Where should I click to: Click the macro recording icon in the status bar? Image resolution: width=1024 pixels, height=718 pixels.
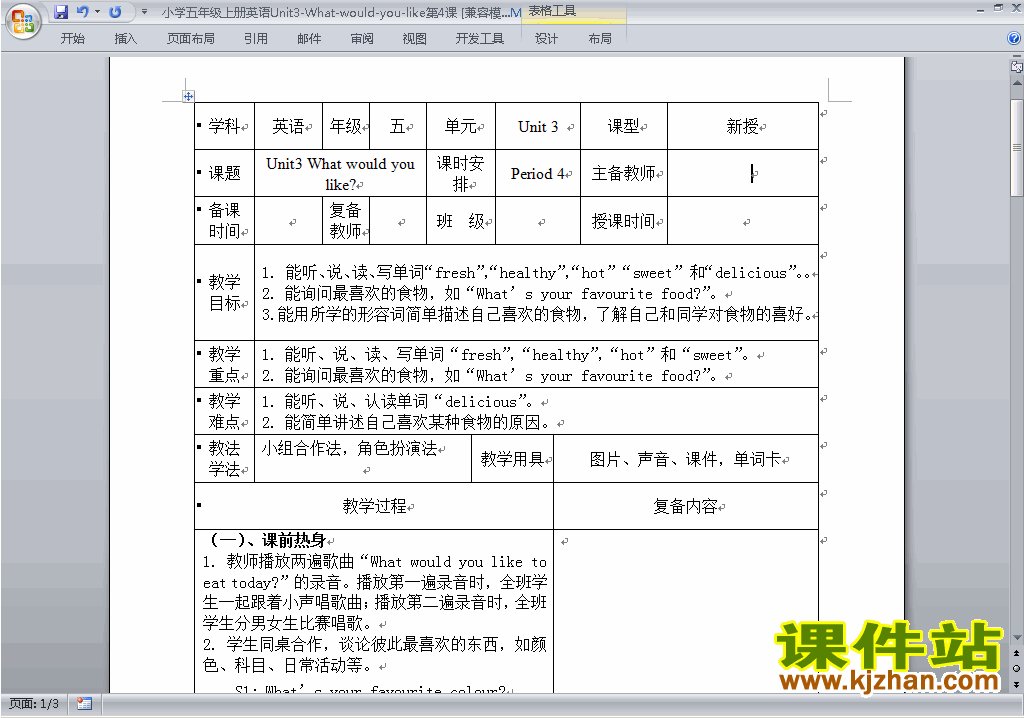pos(84,704)
